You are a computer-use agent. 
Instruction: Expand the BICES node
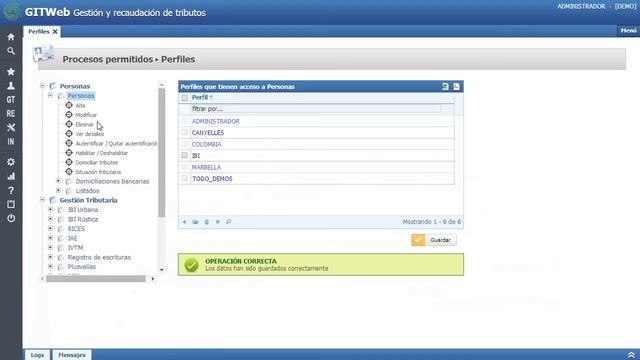[51, 229]
